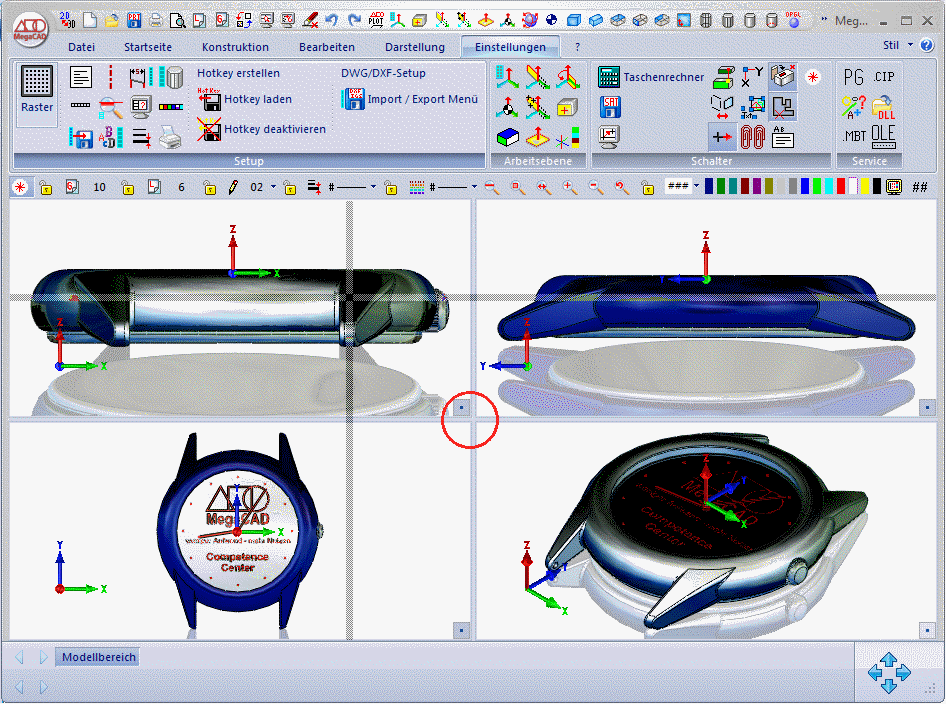Click the paperclip icon in the Schalter group
The height and width of the screenshot is (704, 946).
point(752,137)
